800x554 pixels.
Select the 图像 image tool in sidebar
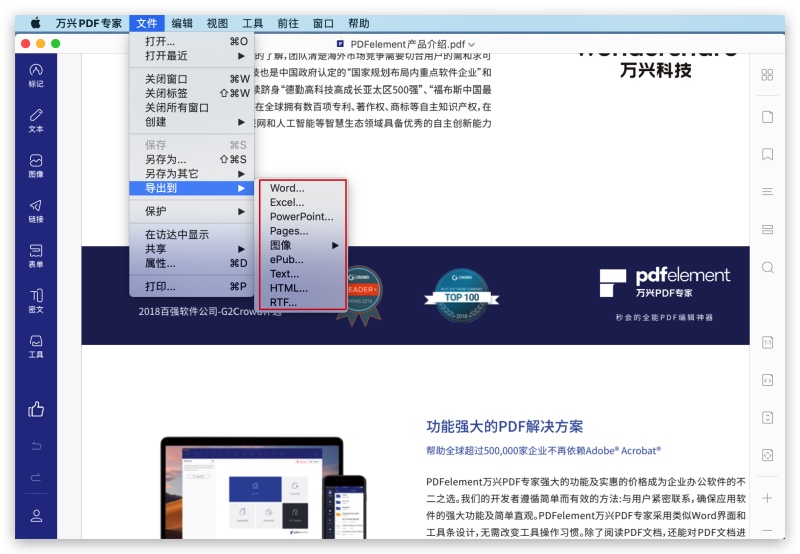point(36,166)
